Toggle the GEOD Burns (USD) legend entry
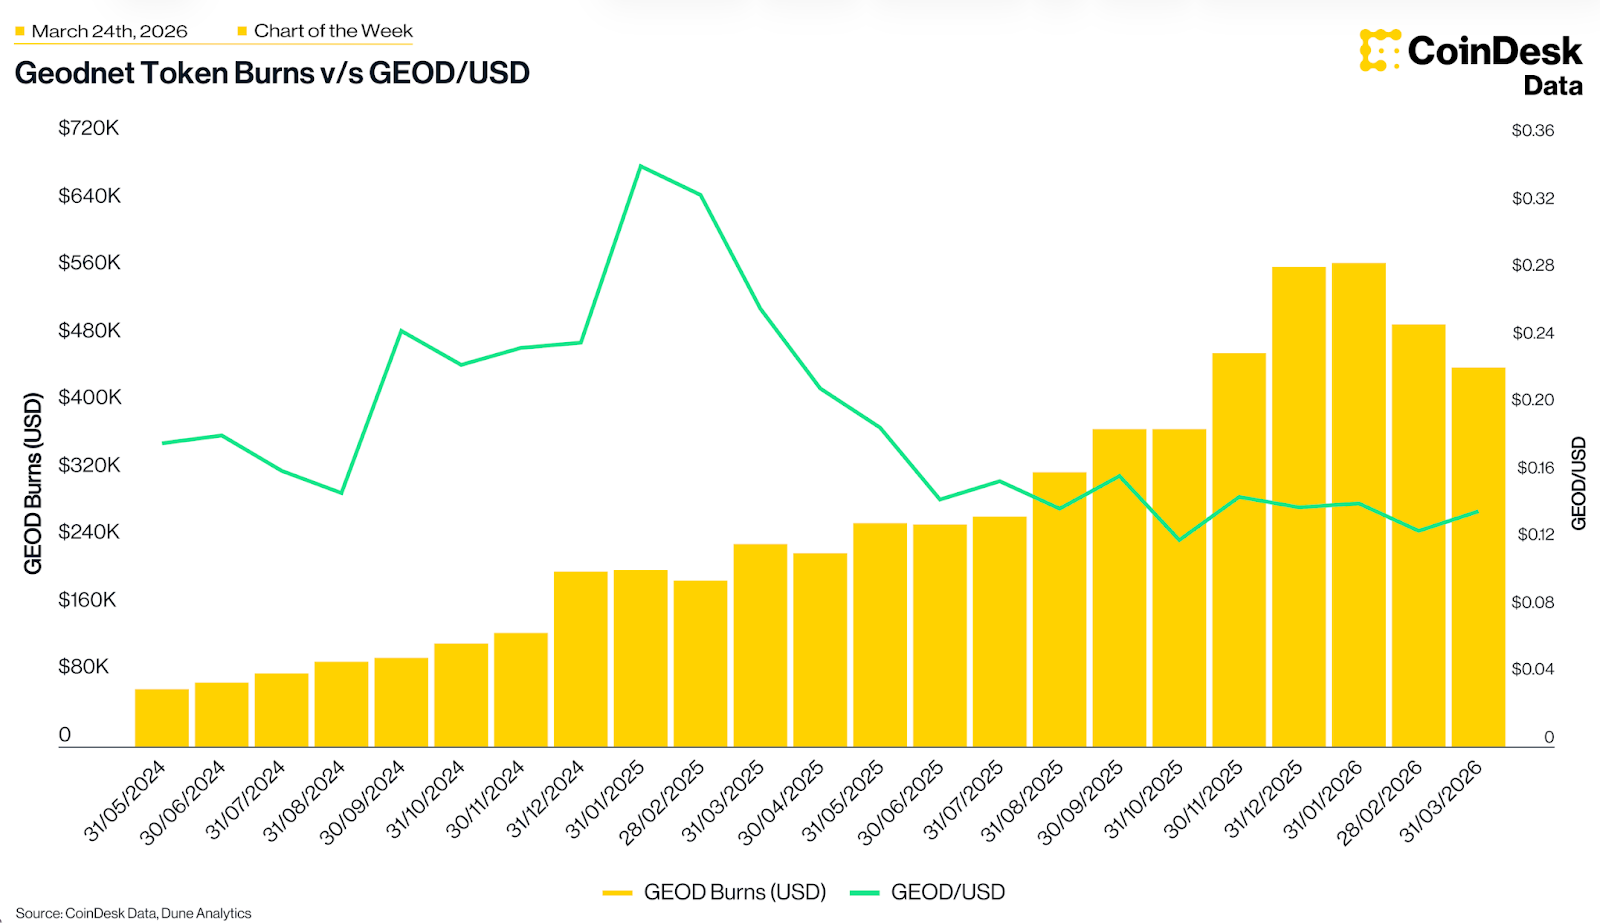1600x923 pixels. [714, 892]
